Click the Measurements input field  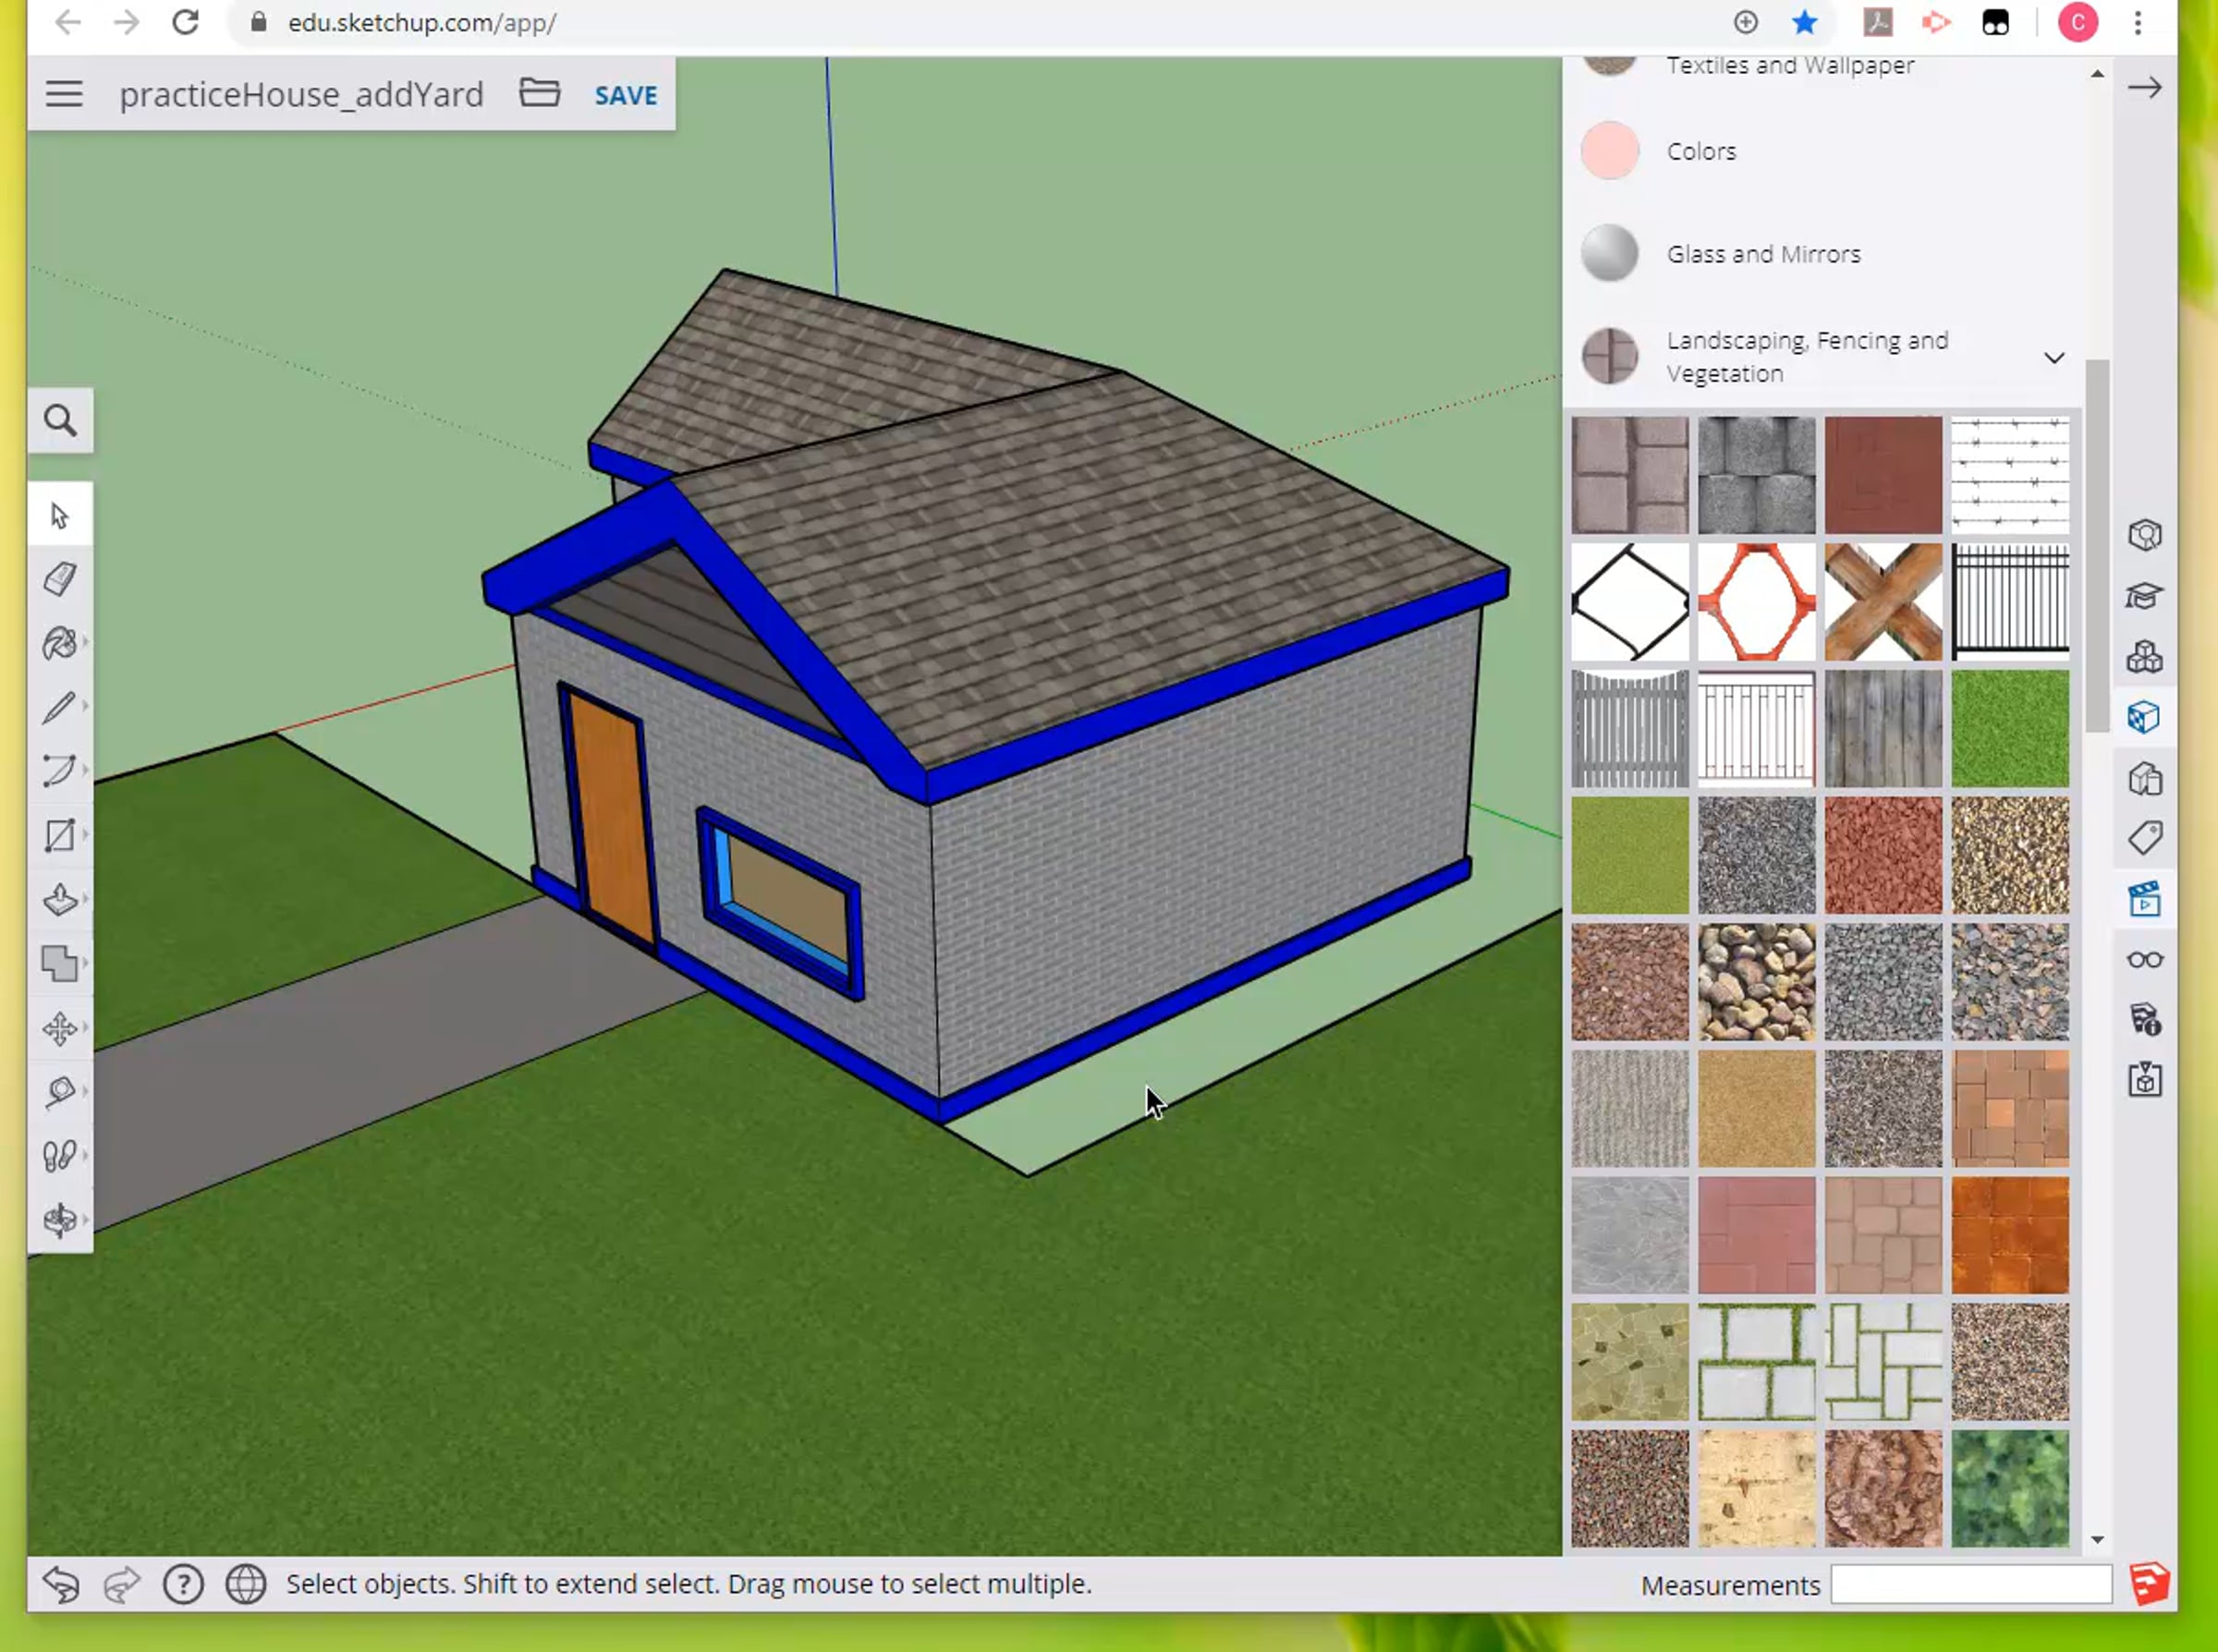click(x=1970, y=1585)
